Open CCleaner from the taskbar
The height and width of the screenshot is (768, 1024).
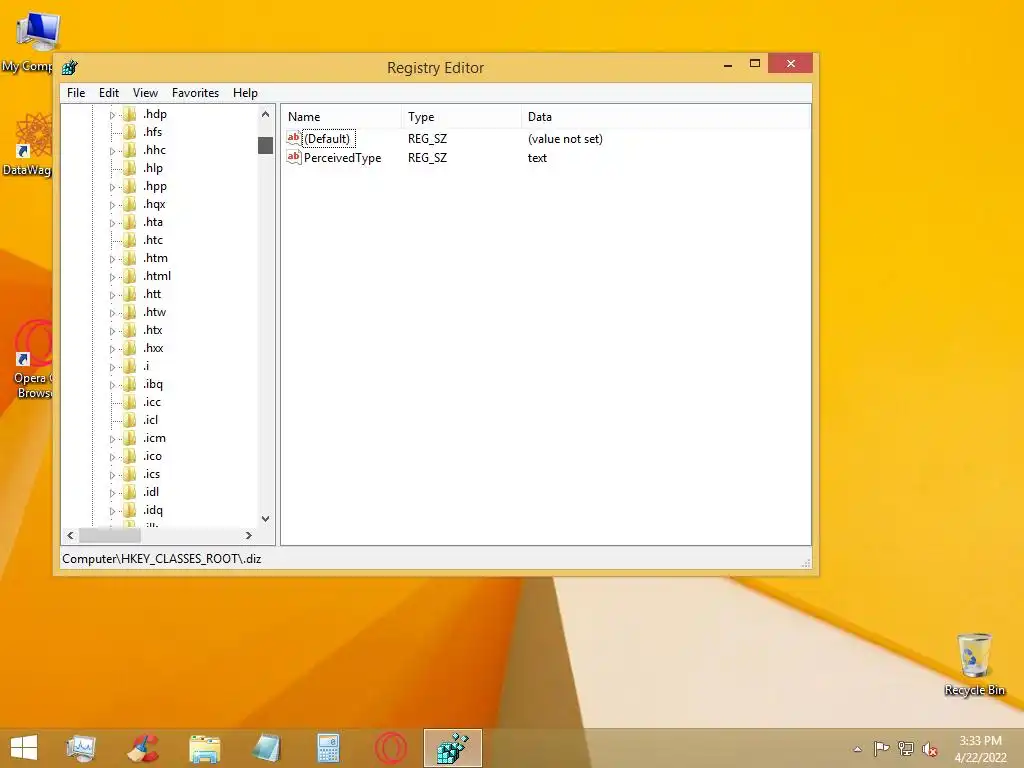(x=143, y=748)
